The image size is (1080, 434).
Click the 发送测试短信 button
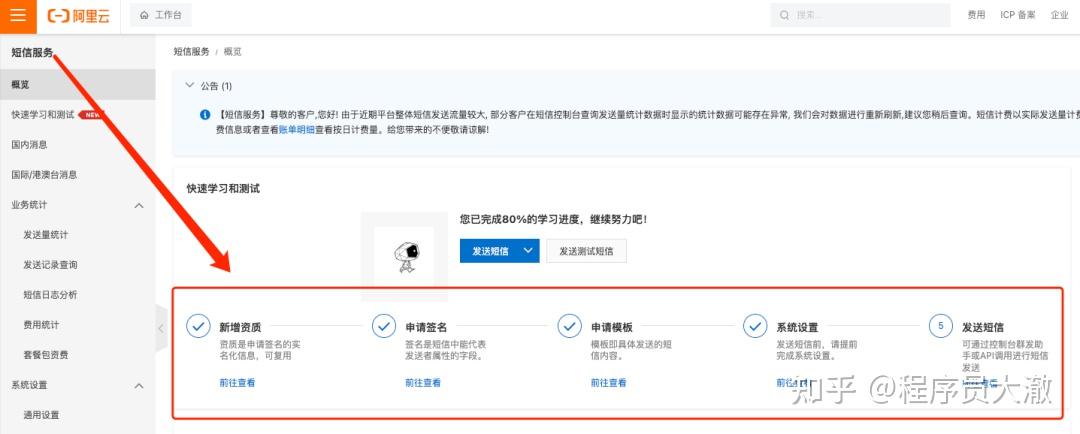click(x=586, y=251)
